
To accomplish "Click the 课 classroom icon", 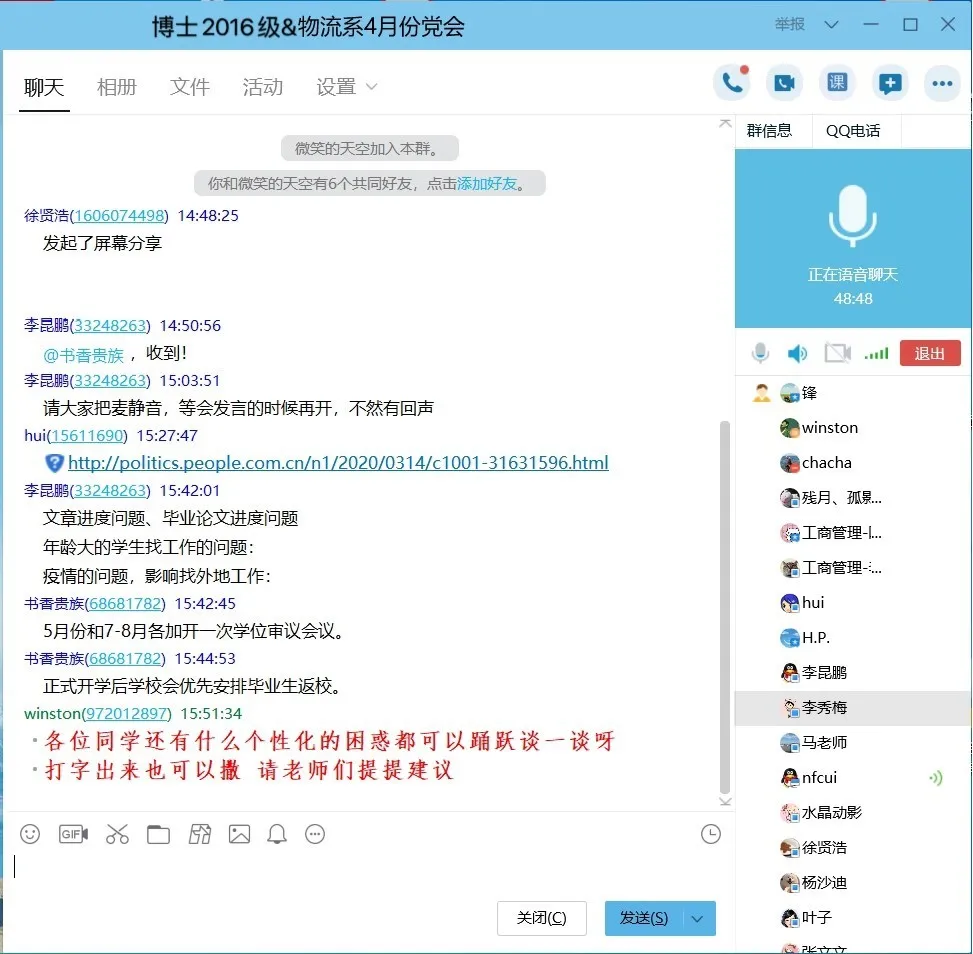I will pos(837,84).
